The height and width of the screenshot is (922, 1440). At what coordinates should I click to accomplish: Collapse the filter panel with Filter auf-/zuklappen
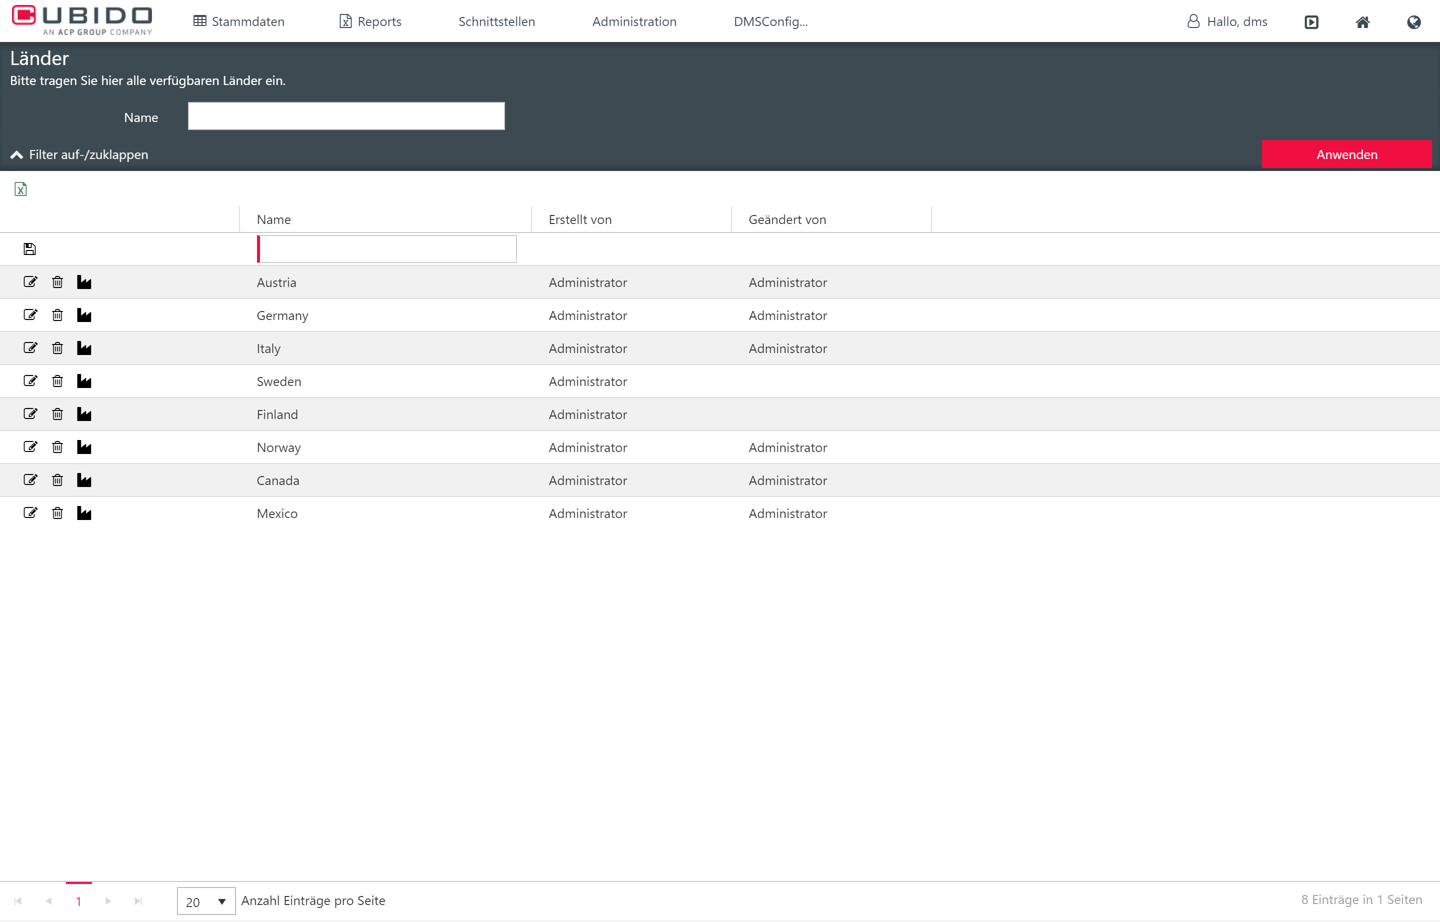80,155
